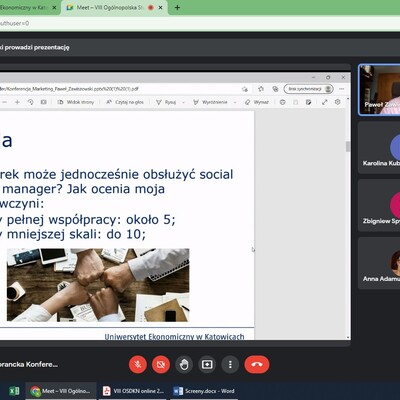Switch to the Meet – VIII Ogólnopolska tab
This screenshot has width=400, height=400.
pyautogui.click(x=114, y=7)
